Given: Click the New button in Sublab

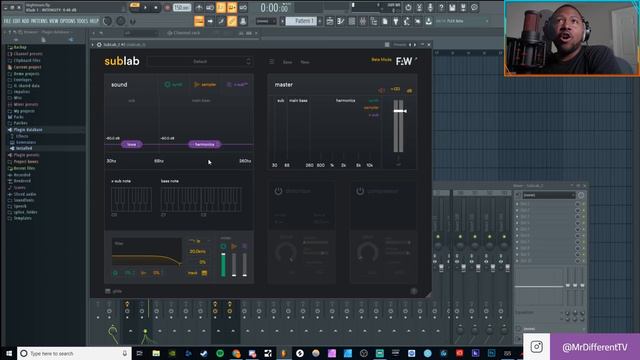Looking at the screenshot, I should (305, 62).
